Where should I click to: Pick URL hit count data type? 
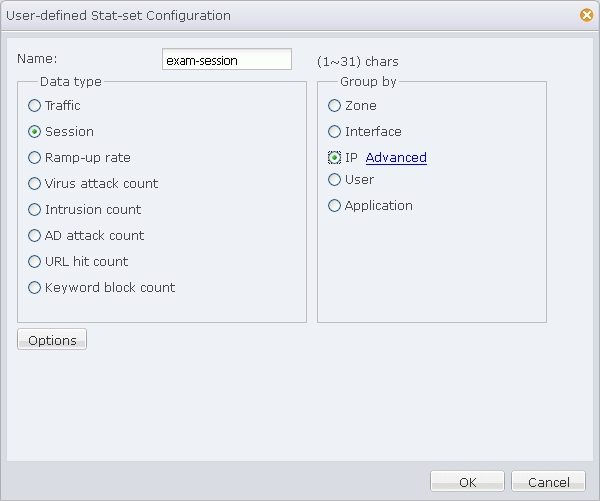pos(35,261)
